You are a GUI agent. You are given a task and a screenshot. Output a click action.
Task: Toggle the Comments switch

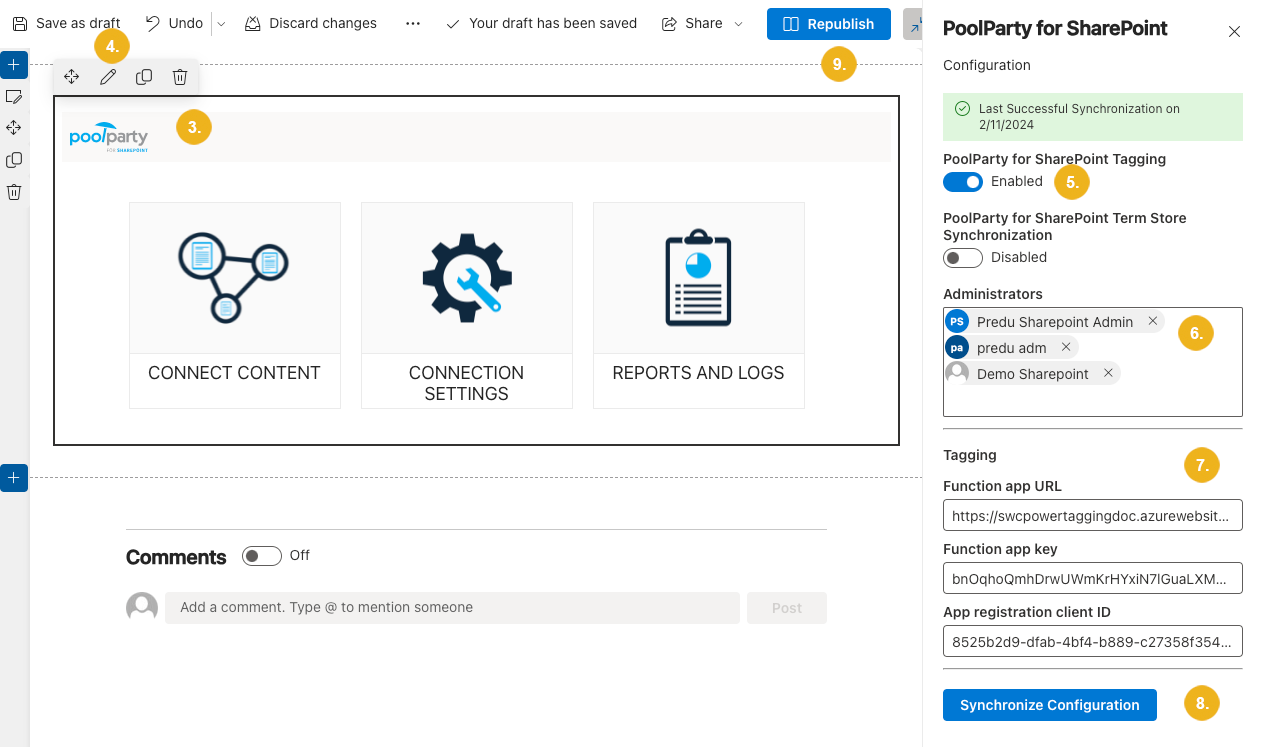(262, 556)
